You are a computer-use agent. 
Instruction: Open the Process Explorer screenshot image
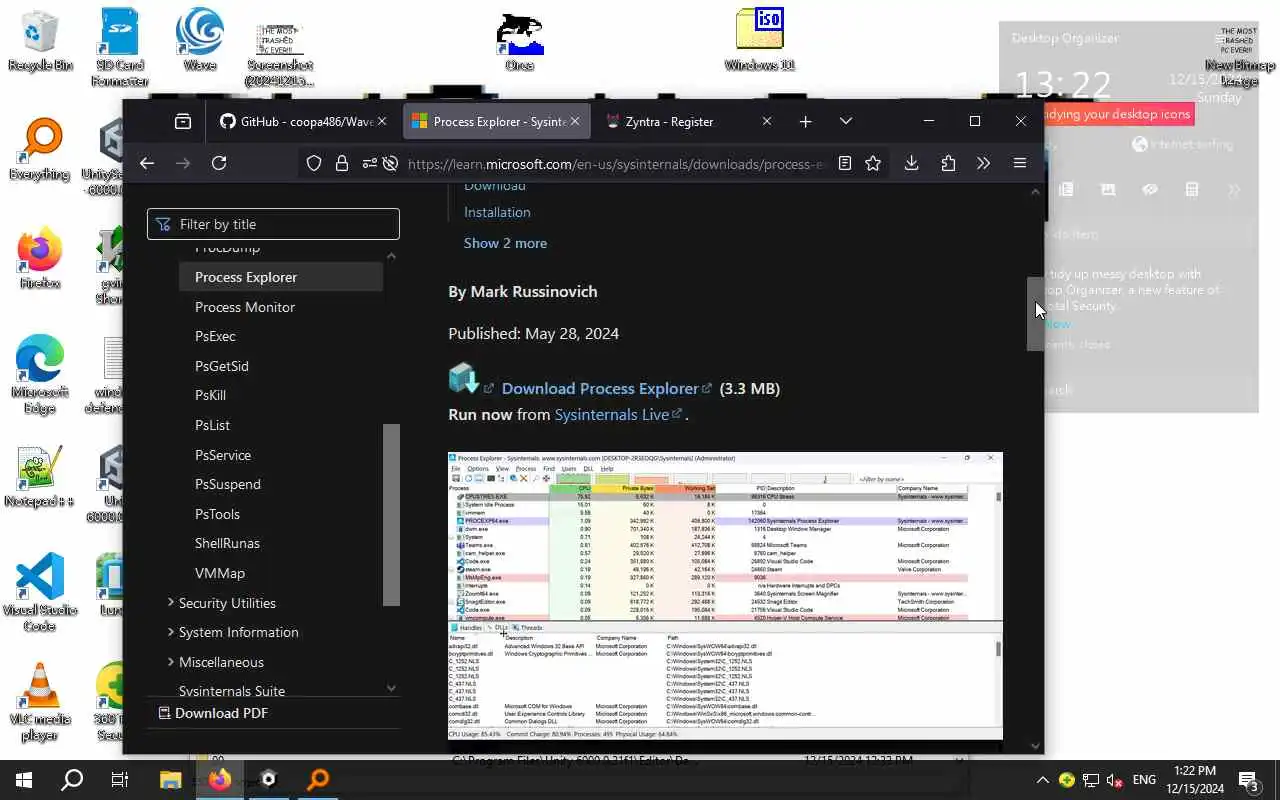point(725,596)
